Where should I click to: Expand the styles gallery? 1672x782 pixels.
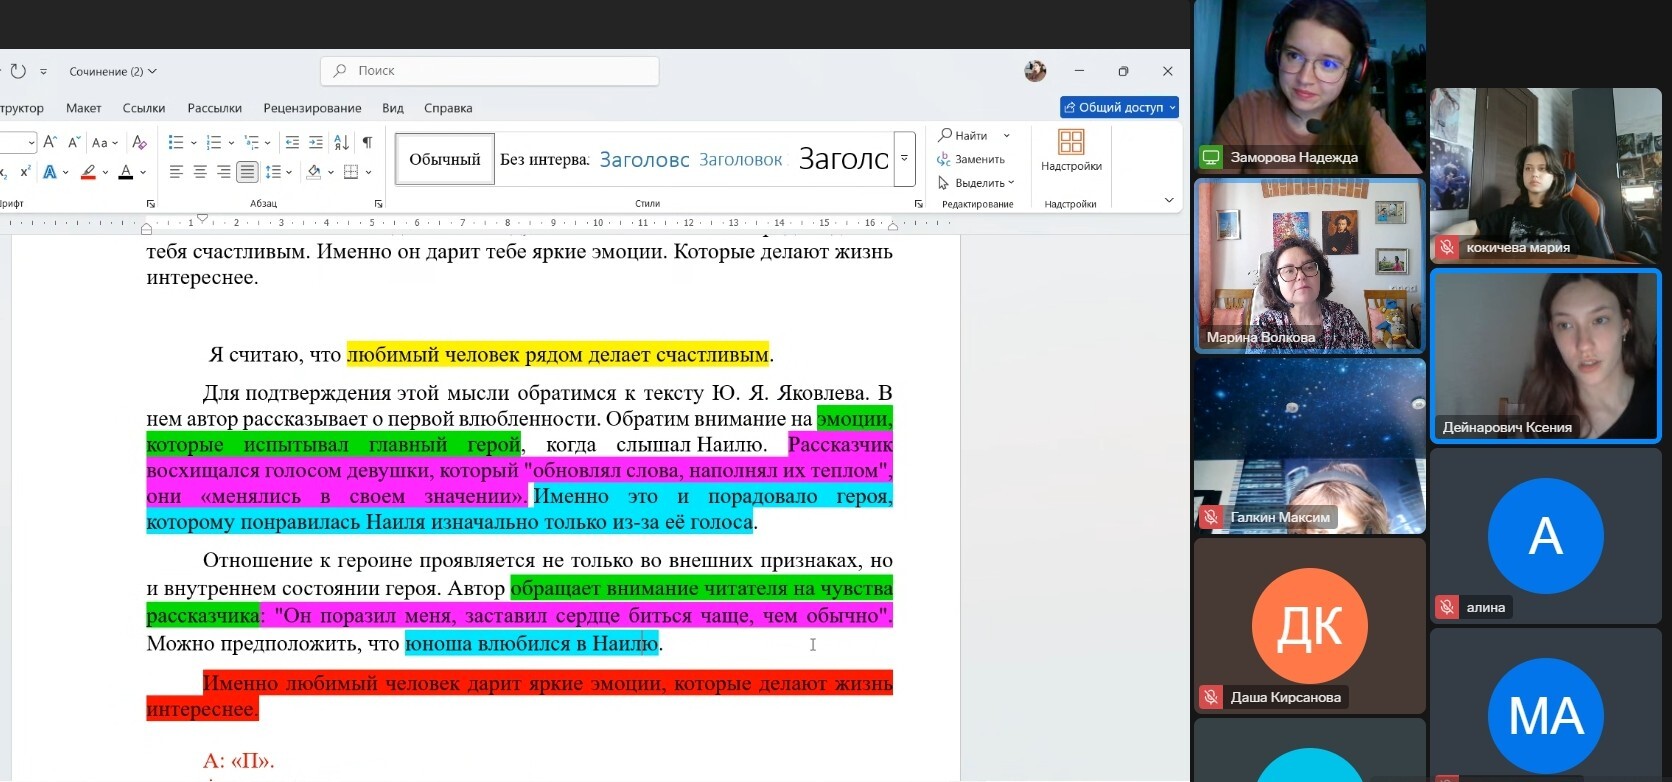905,158
